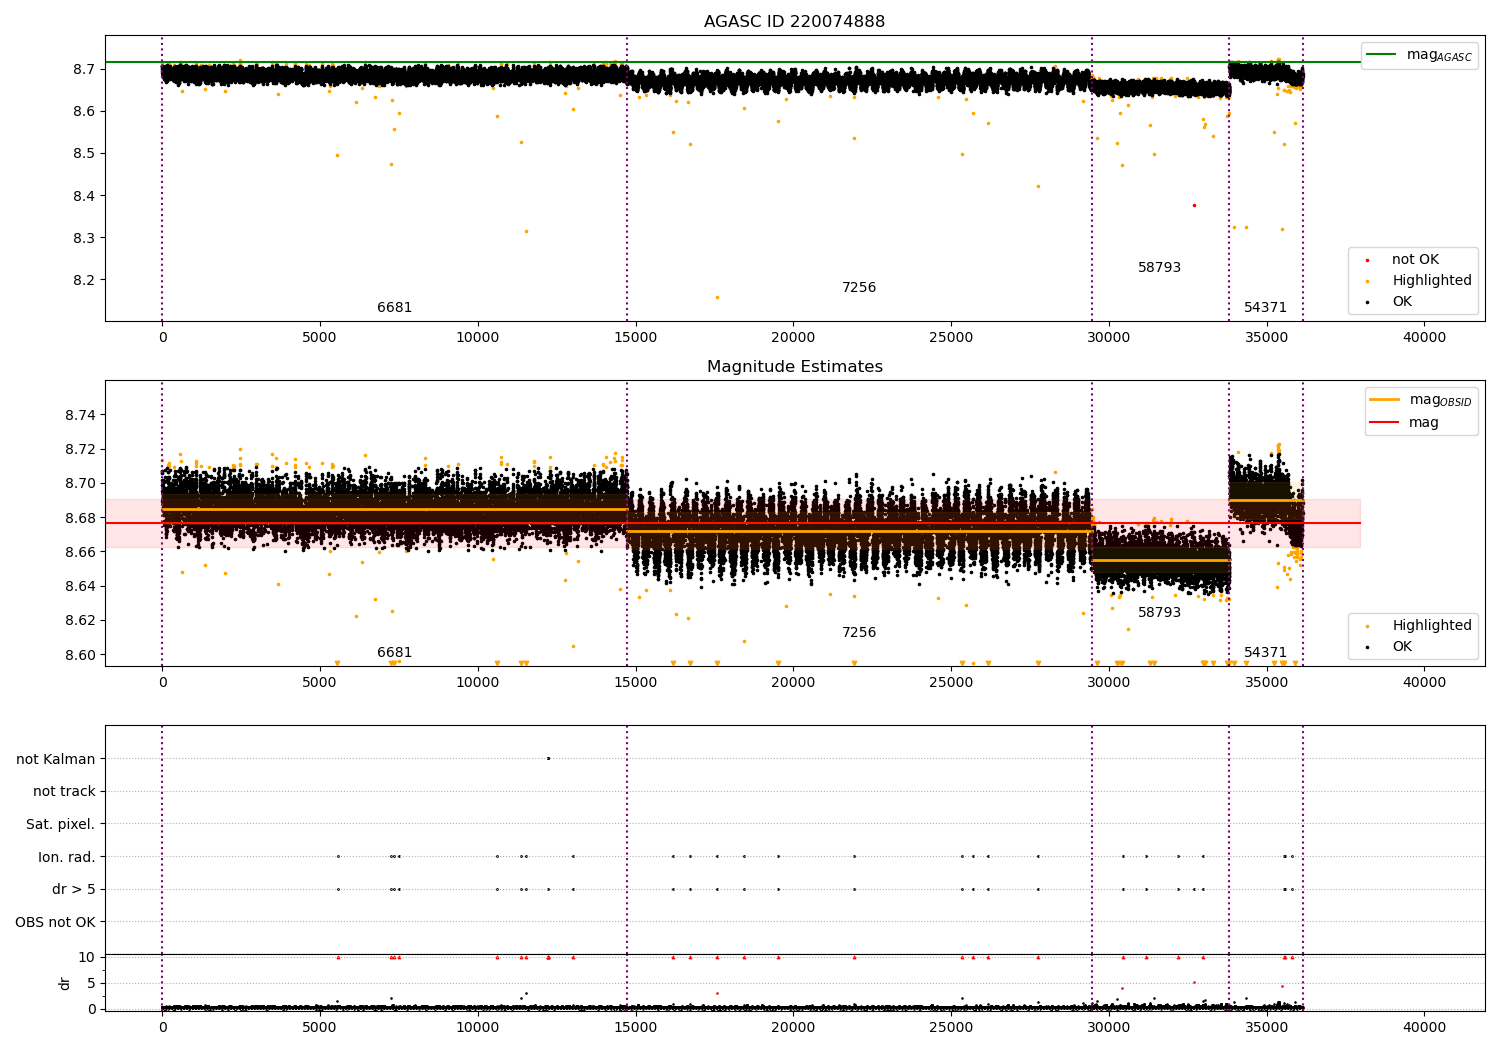Click obsid label 6681 in top plot
The width and height of the screenshot is (1500, 1050).
click(394, 308)
